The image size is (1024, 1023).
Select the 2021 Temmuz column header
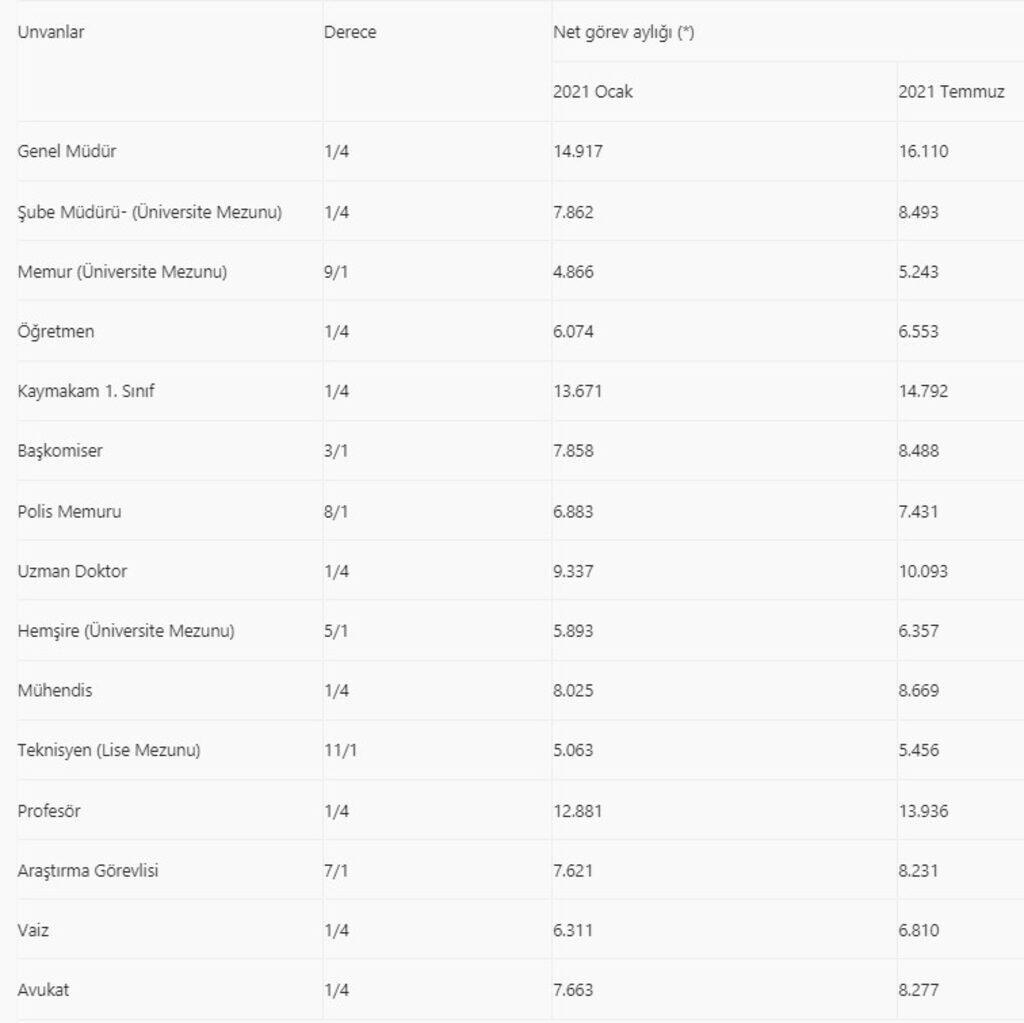click(x=951, y=92)
